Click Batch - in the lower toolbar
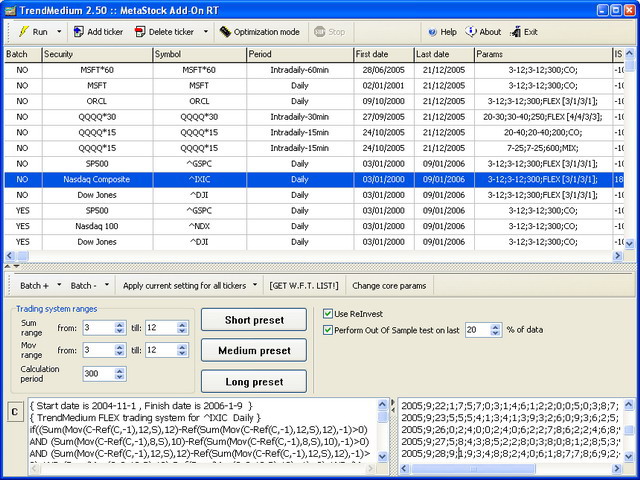 pyautogui.click(x=84, y=286)
